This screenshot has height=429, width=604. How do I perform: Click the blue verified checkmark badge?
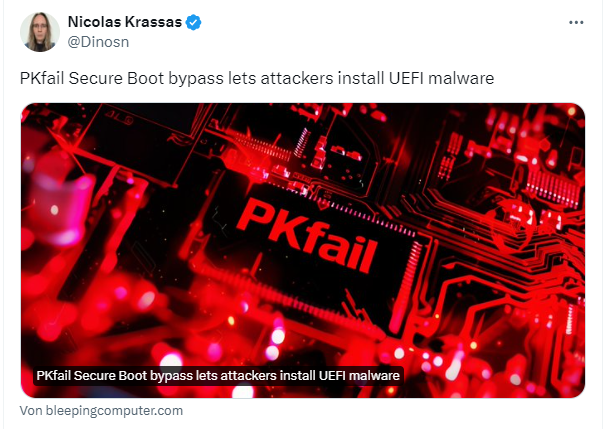(193, 22)
